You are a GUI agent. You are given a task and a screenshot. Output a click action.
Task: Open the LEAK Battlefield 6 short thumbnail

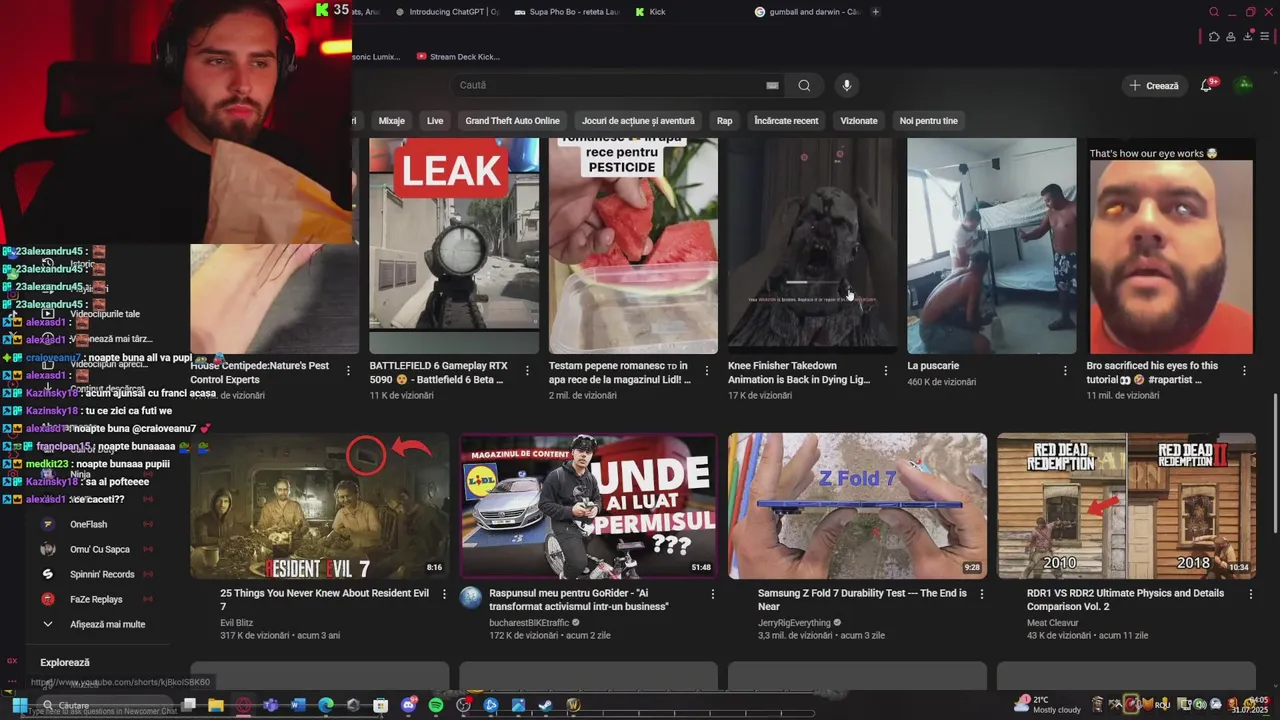click(x=454, y=246)
